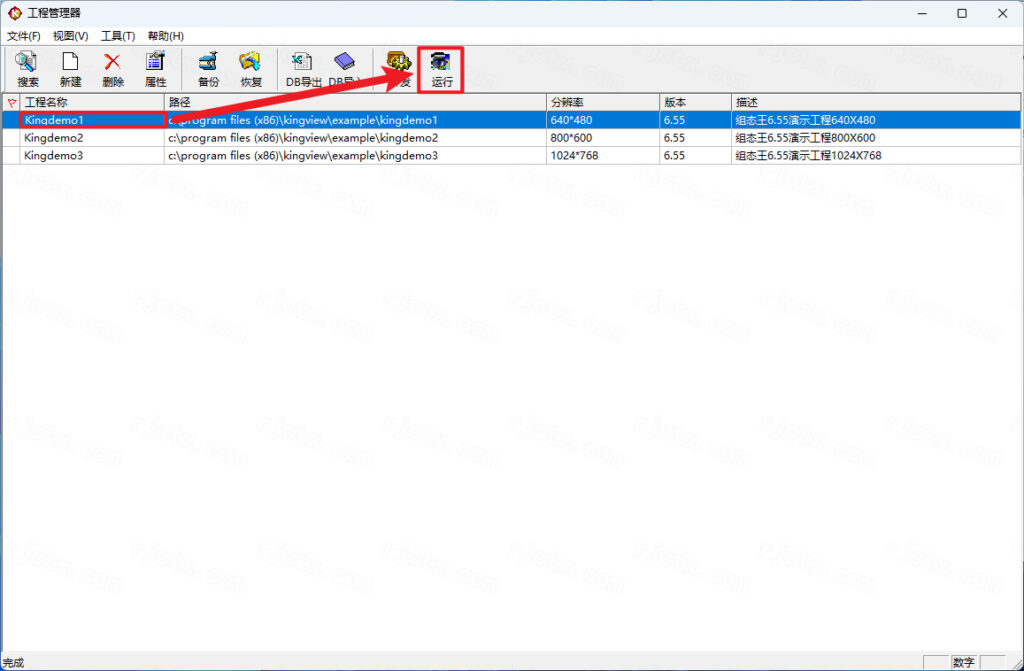Image resolution: width=1024 pixels, height=671 pixels.
Task: Click the 恢复 restore icon
Action: pyautogui.click(x=251, y=69)
